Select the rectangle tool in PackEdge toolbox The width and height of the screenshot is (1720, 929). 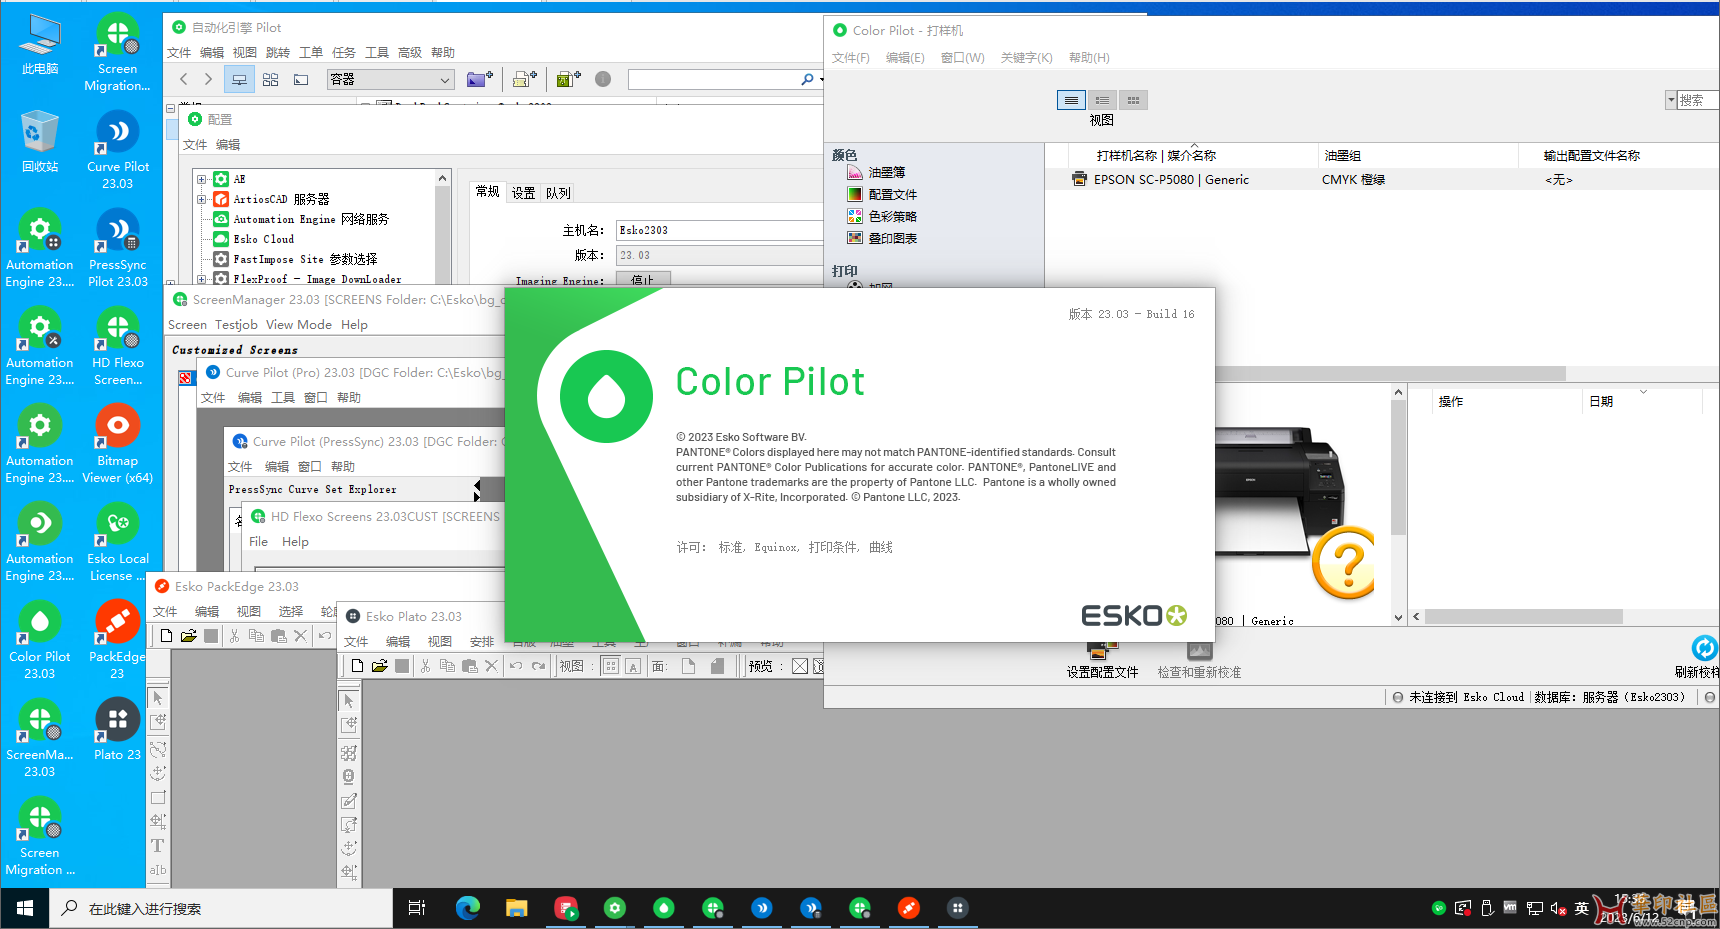[x=158, y=798]
